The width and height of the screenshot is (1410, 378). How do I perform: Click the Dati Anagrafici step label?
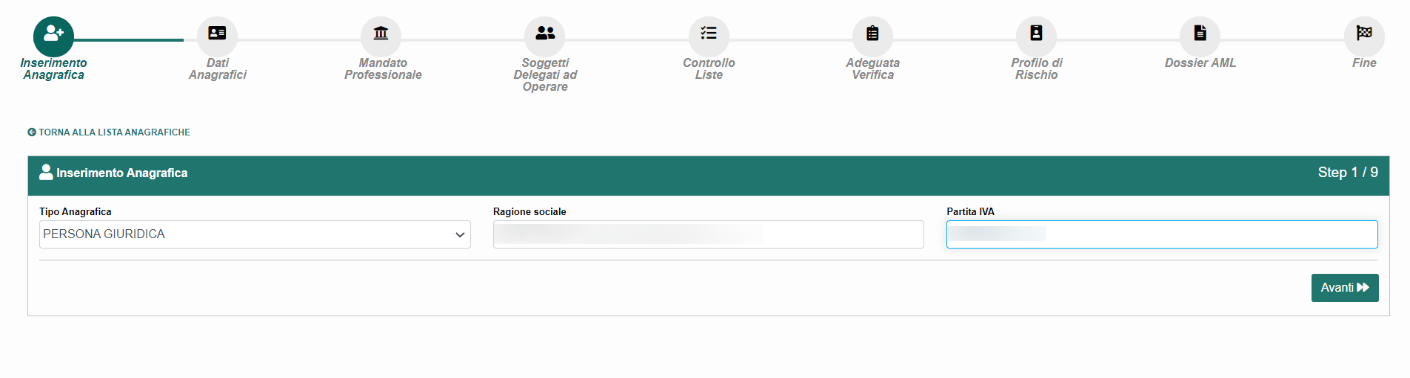[217, 69]
